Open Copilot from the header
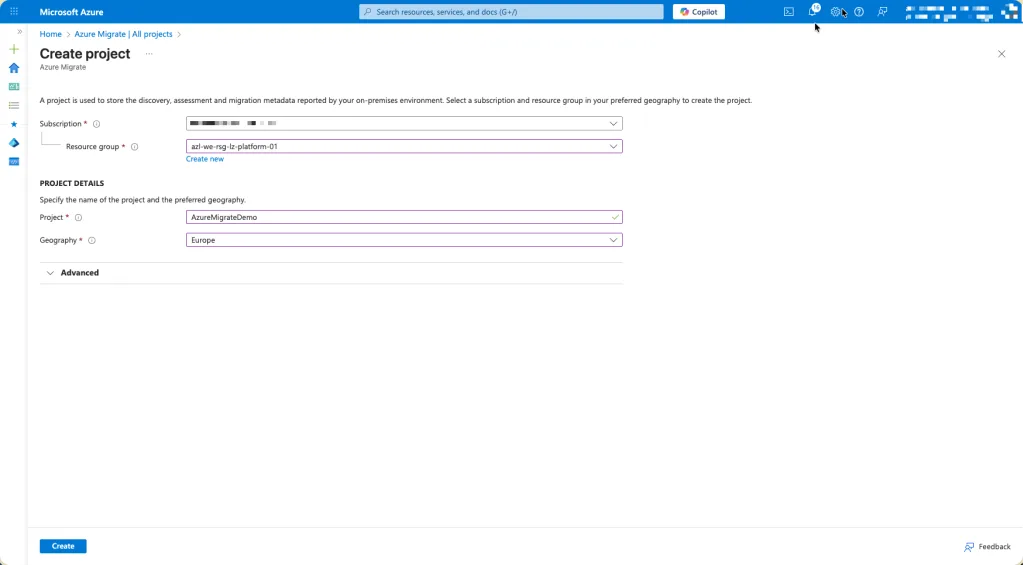The height and width of the screenshot is (565, 1024). click(698, 12)
